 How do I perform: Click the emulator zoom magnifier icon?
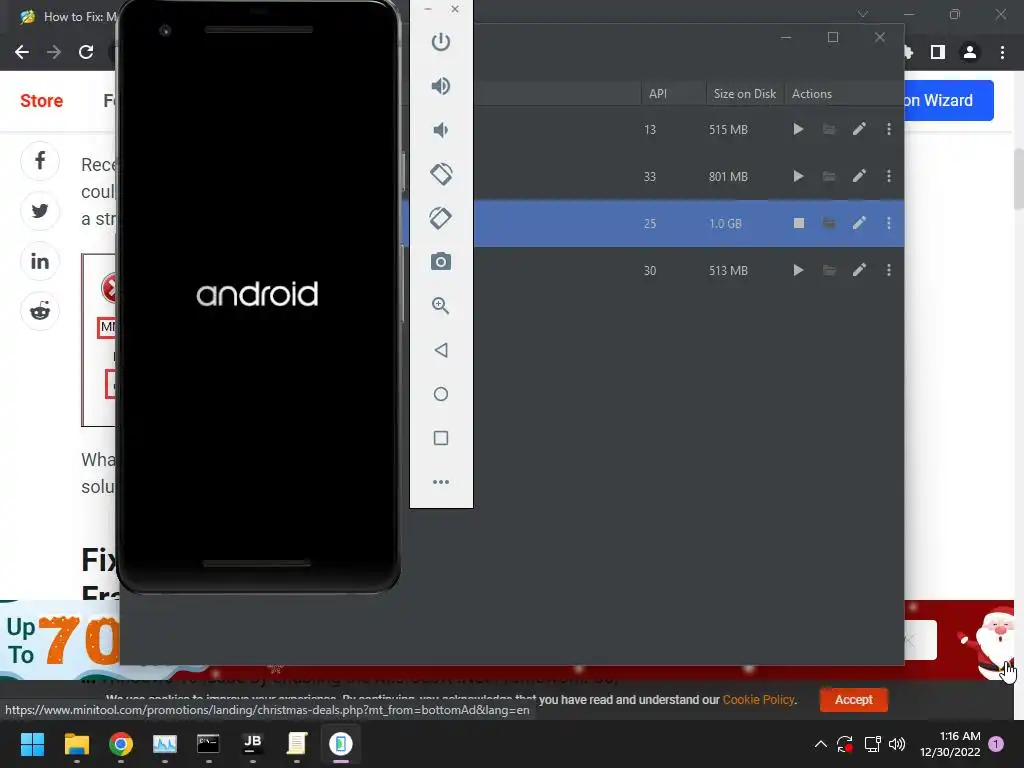tap(441, 306)
